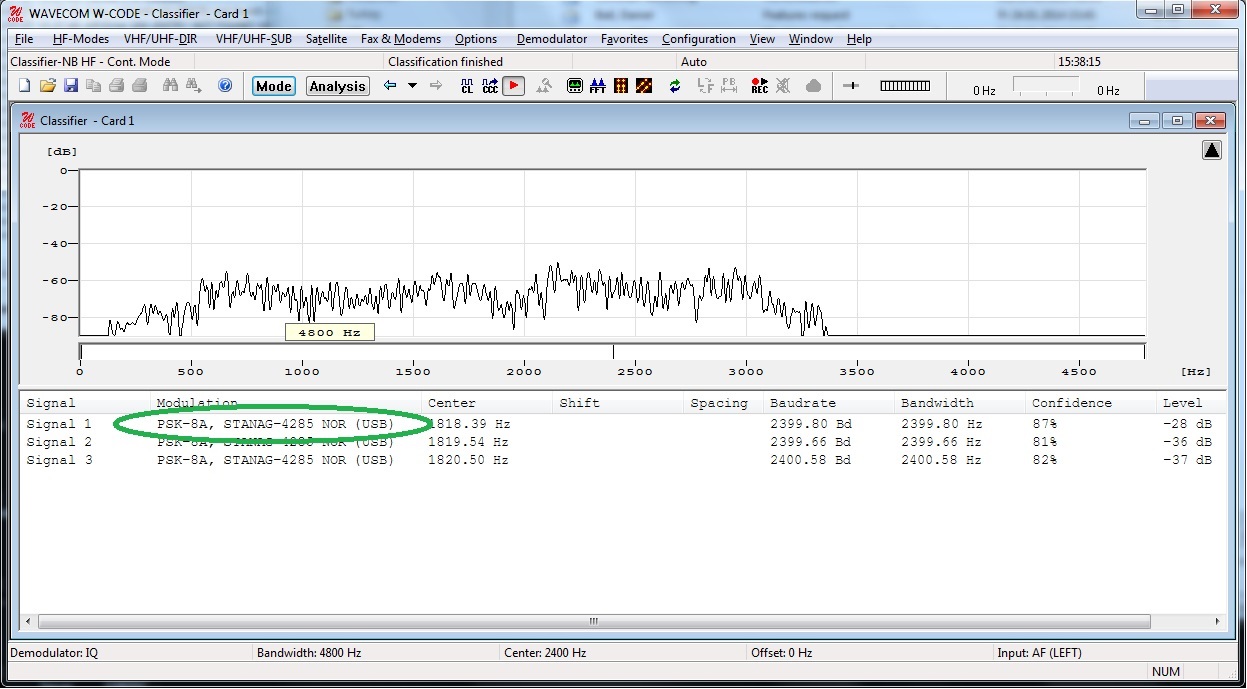Viewport: 1247px width, 689px height.
Task: Save with the floppy disk icon
Action: (x=71, y=86)
